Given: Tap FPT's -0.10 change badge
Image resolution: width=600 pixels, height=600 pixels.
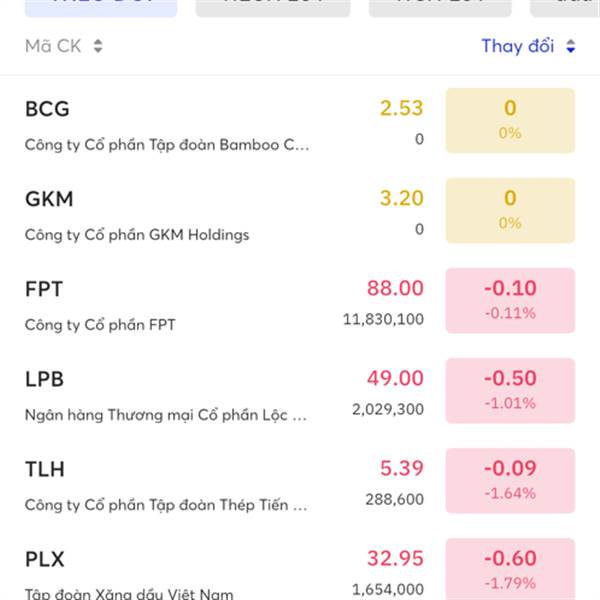Looking at the screenshot, I should point(510,300).
